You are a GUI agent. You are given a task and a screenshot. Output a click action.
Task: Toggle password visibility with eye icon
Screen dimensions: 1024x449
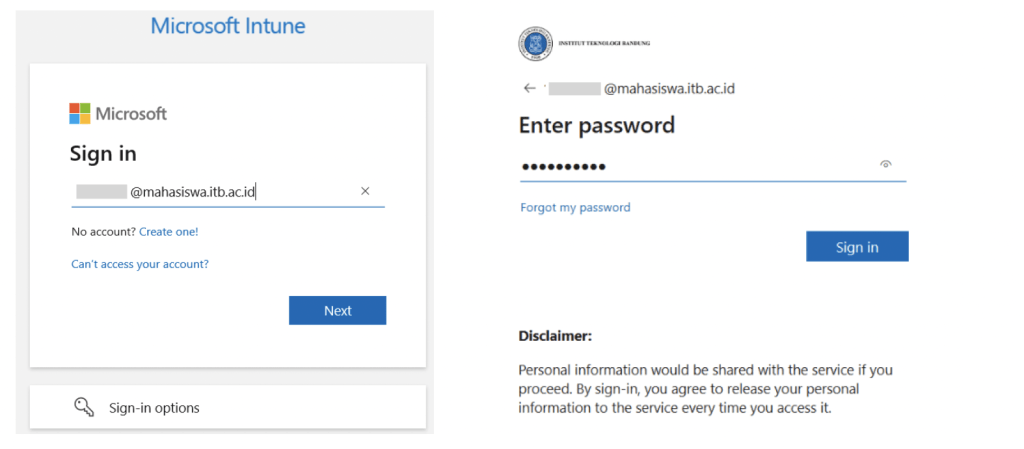pyautogui.click(x=886, y=164)
